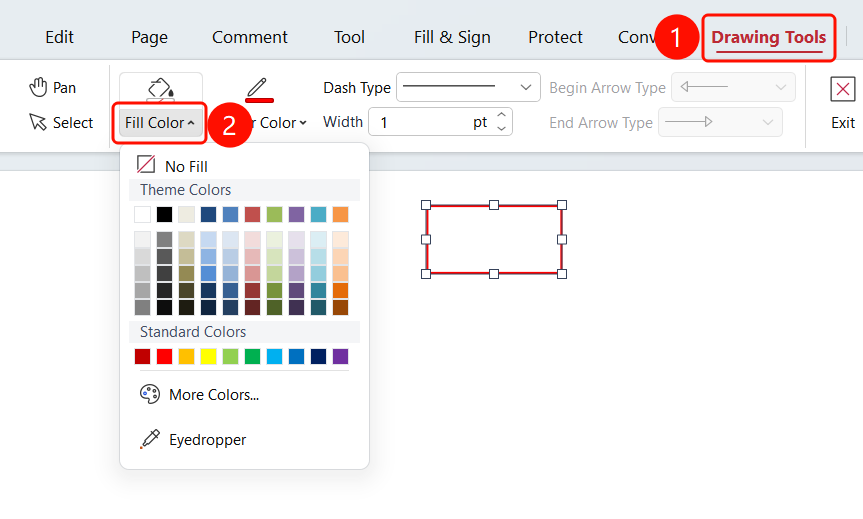Pick the dark red standard color
This screenshot has height=519, width=863.
(x=143, y=356)
